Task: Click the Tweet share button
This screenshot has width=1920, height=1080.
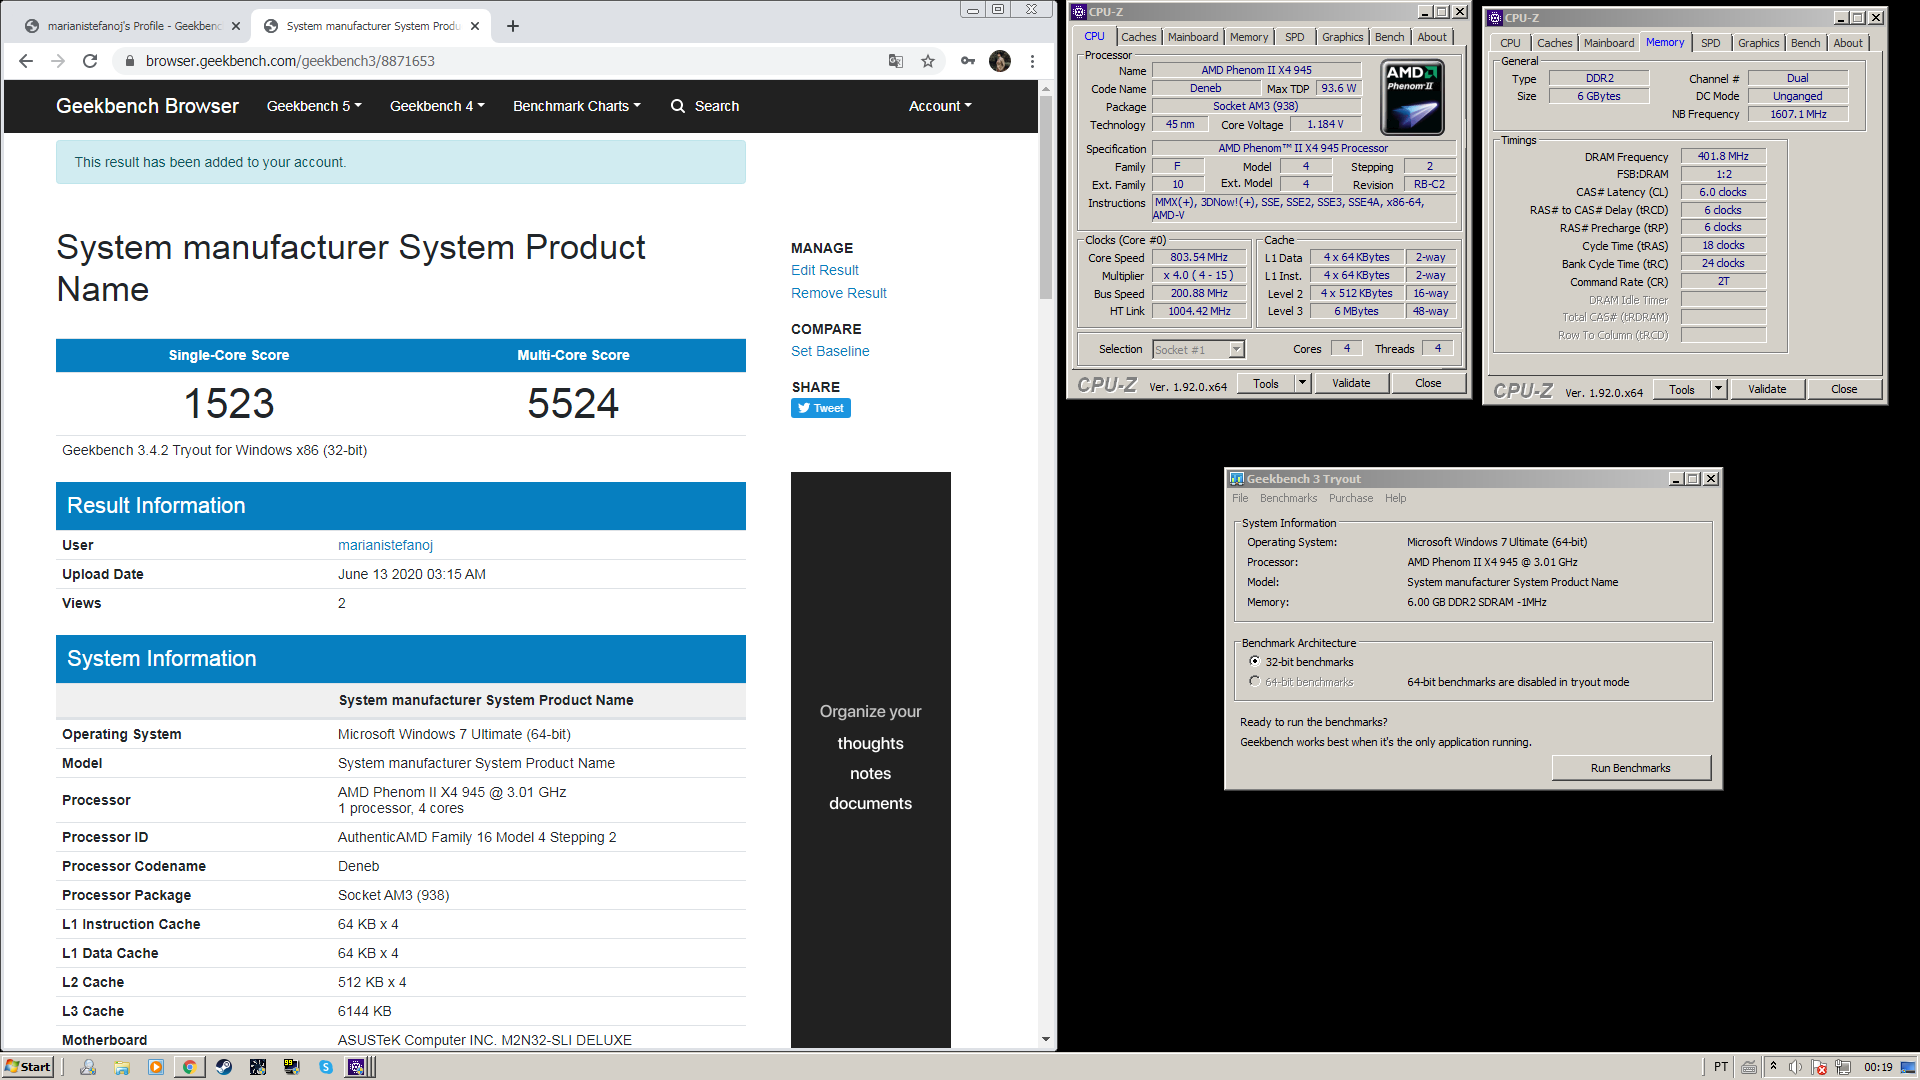Action: [820, 408]
